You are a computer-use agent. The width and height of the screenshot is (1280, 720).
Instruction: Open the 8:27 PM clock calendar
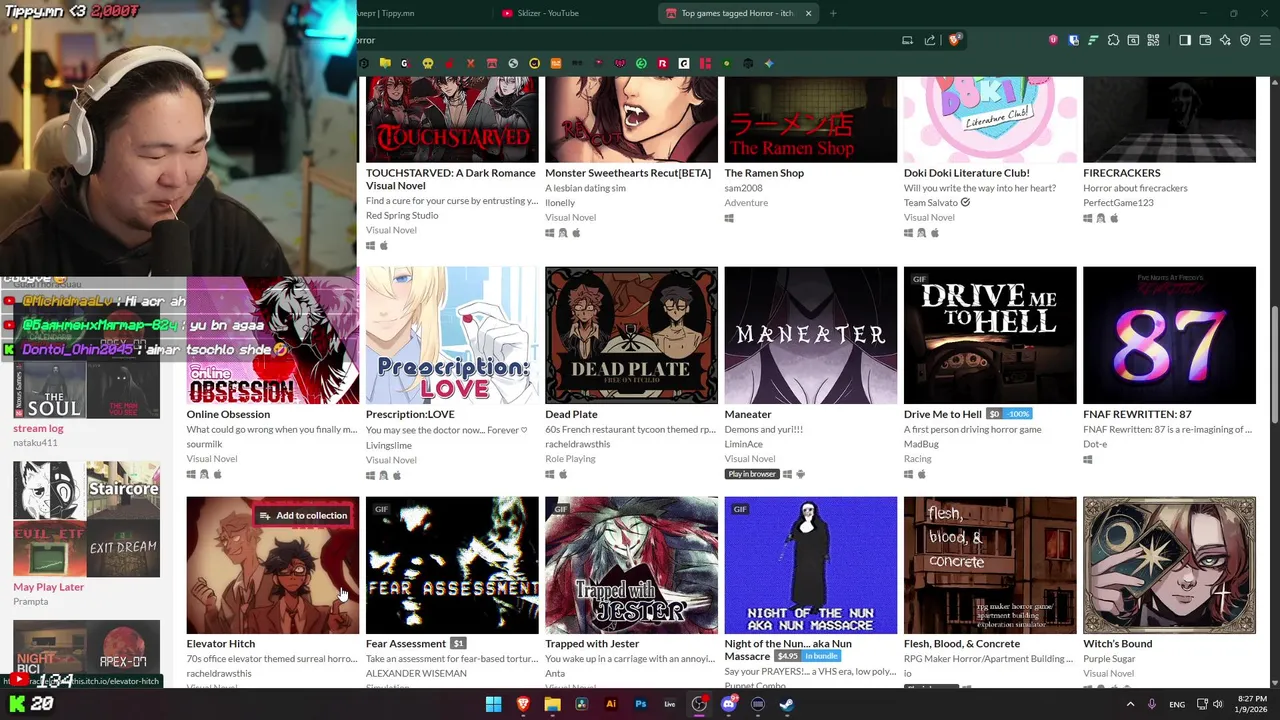point(1252,704)
